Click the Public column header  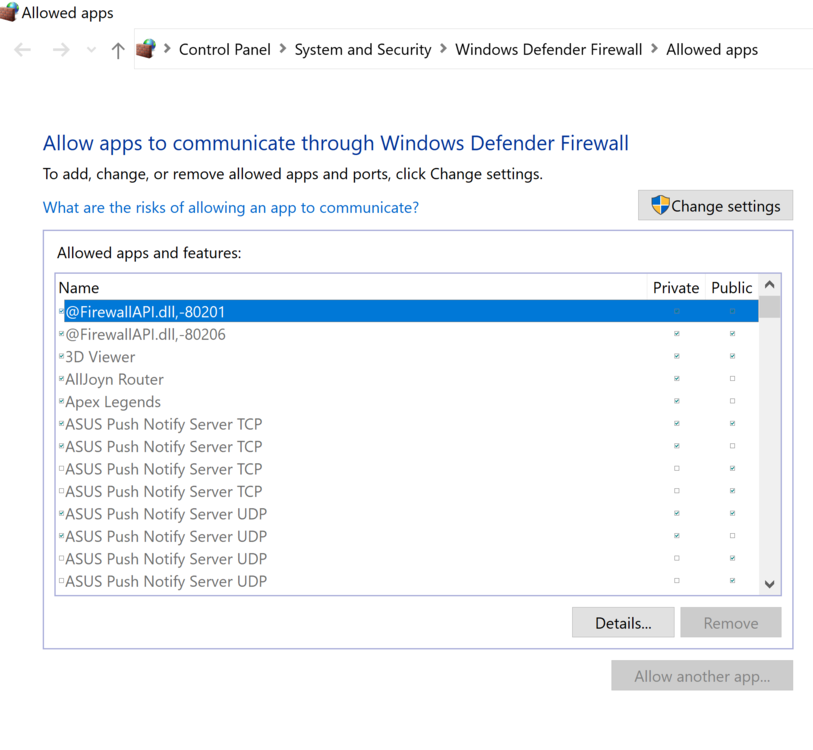[731, 288]
